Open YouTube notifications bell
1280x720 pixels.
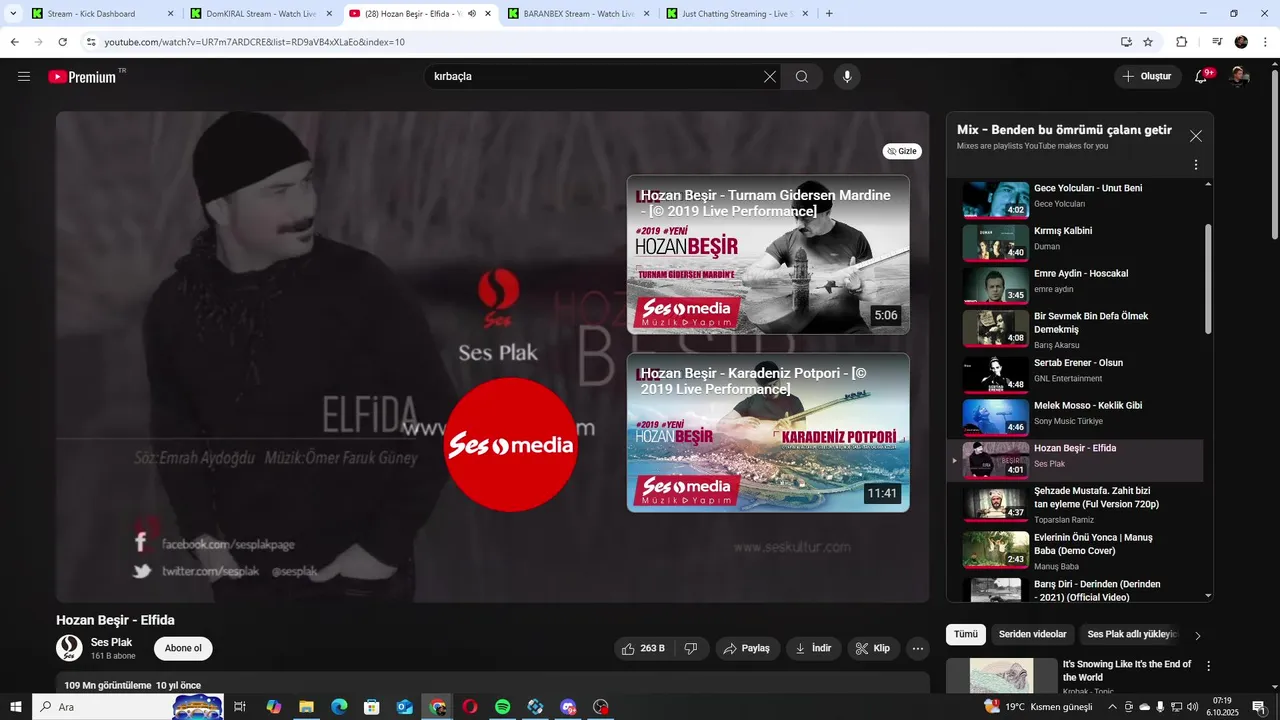(x=1202, y=77)
